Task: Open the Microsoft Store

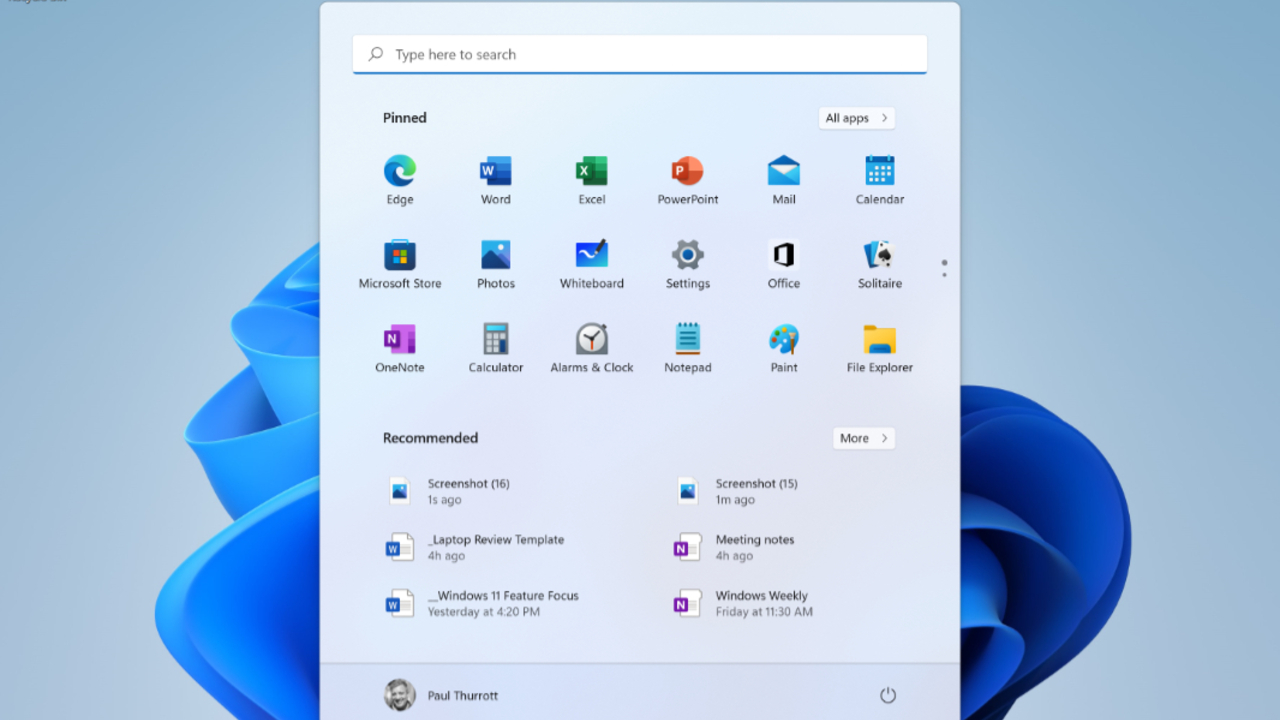Action: 400,264
